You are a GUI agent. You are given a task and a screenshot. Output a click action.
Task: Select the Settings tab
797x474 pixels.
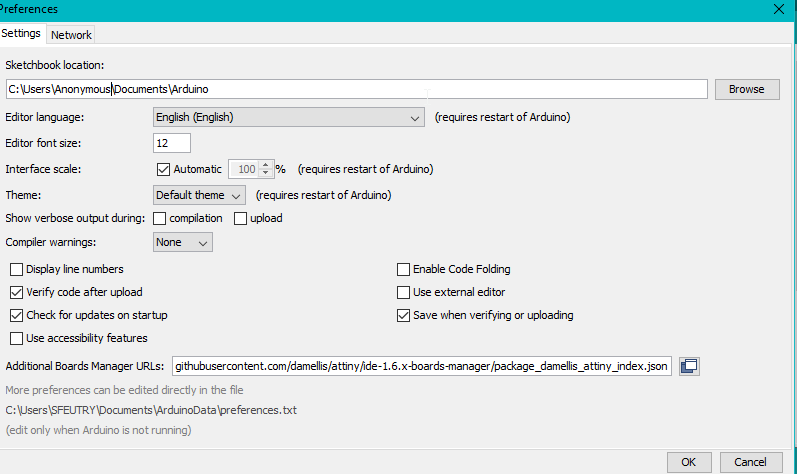coord(21,33)
